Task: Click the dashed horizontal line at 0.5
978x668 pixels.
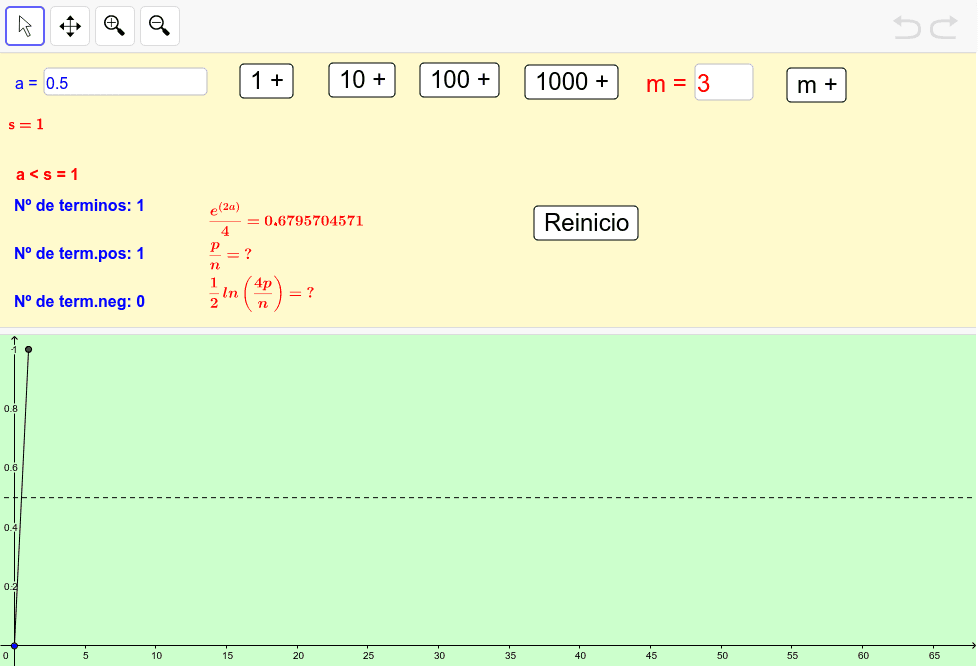Action: [x=493, y=498]
